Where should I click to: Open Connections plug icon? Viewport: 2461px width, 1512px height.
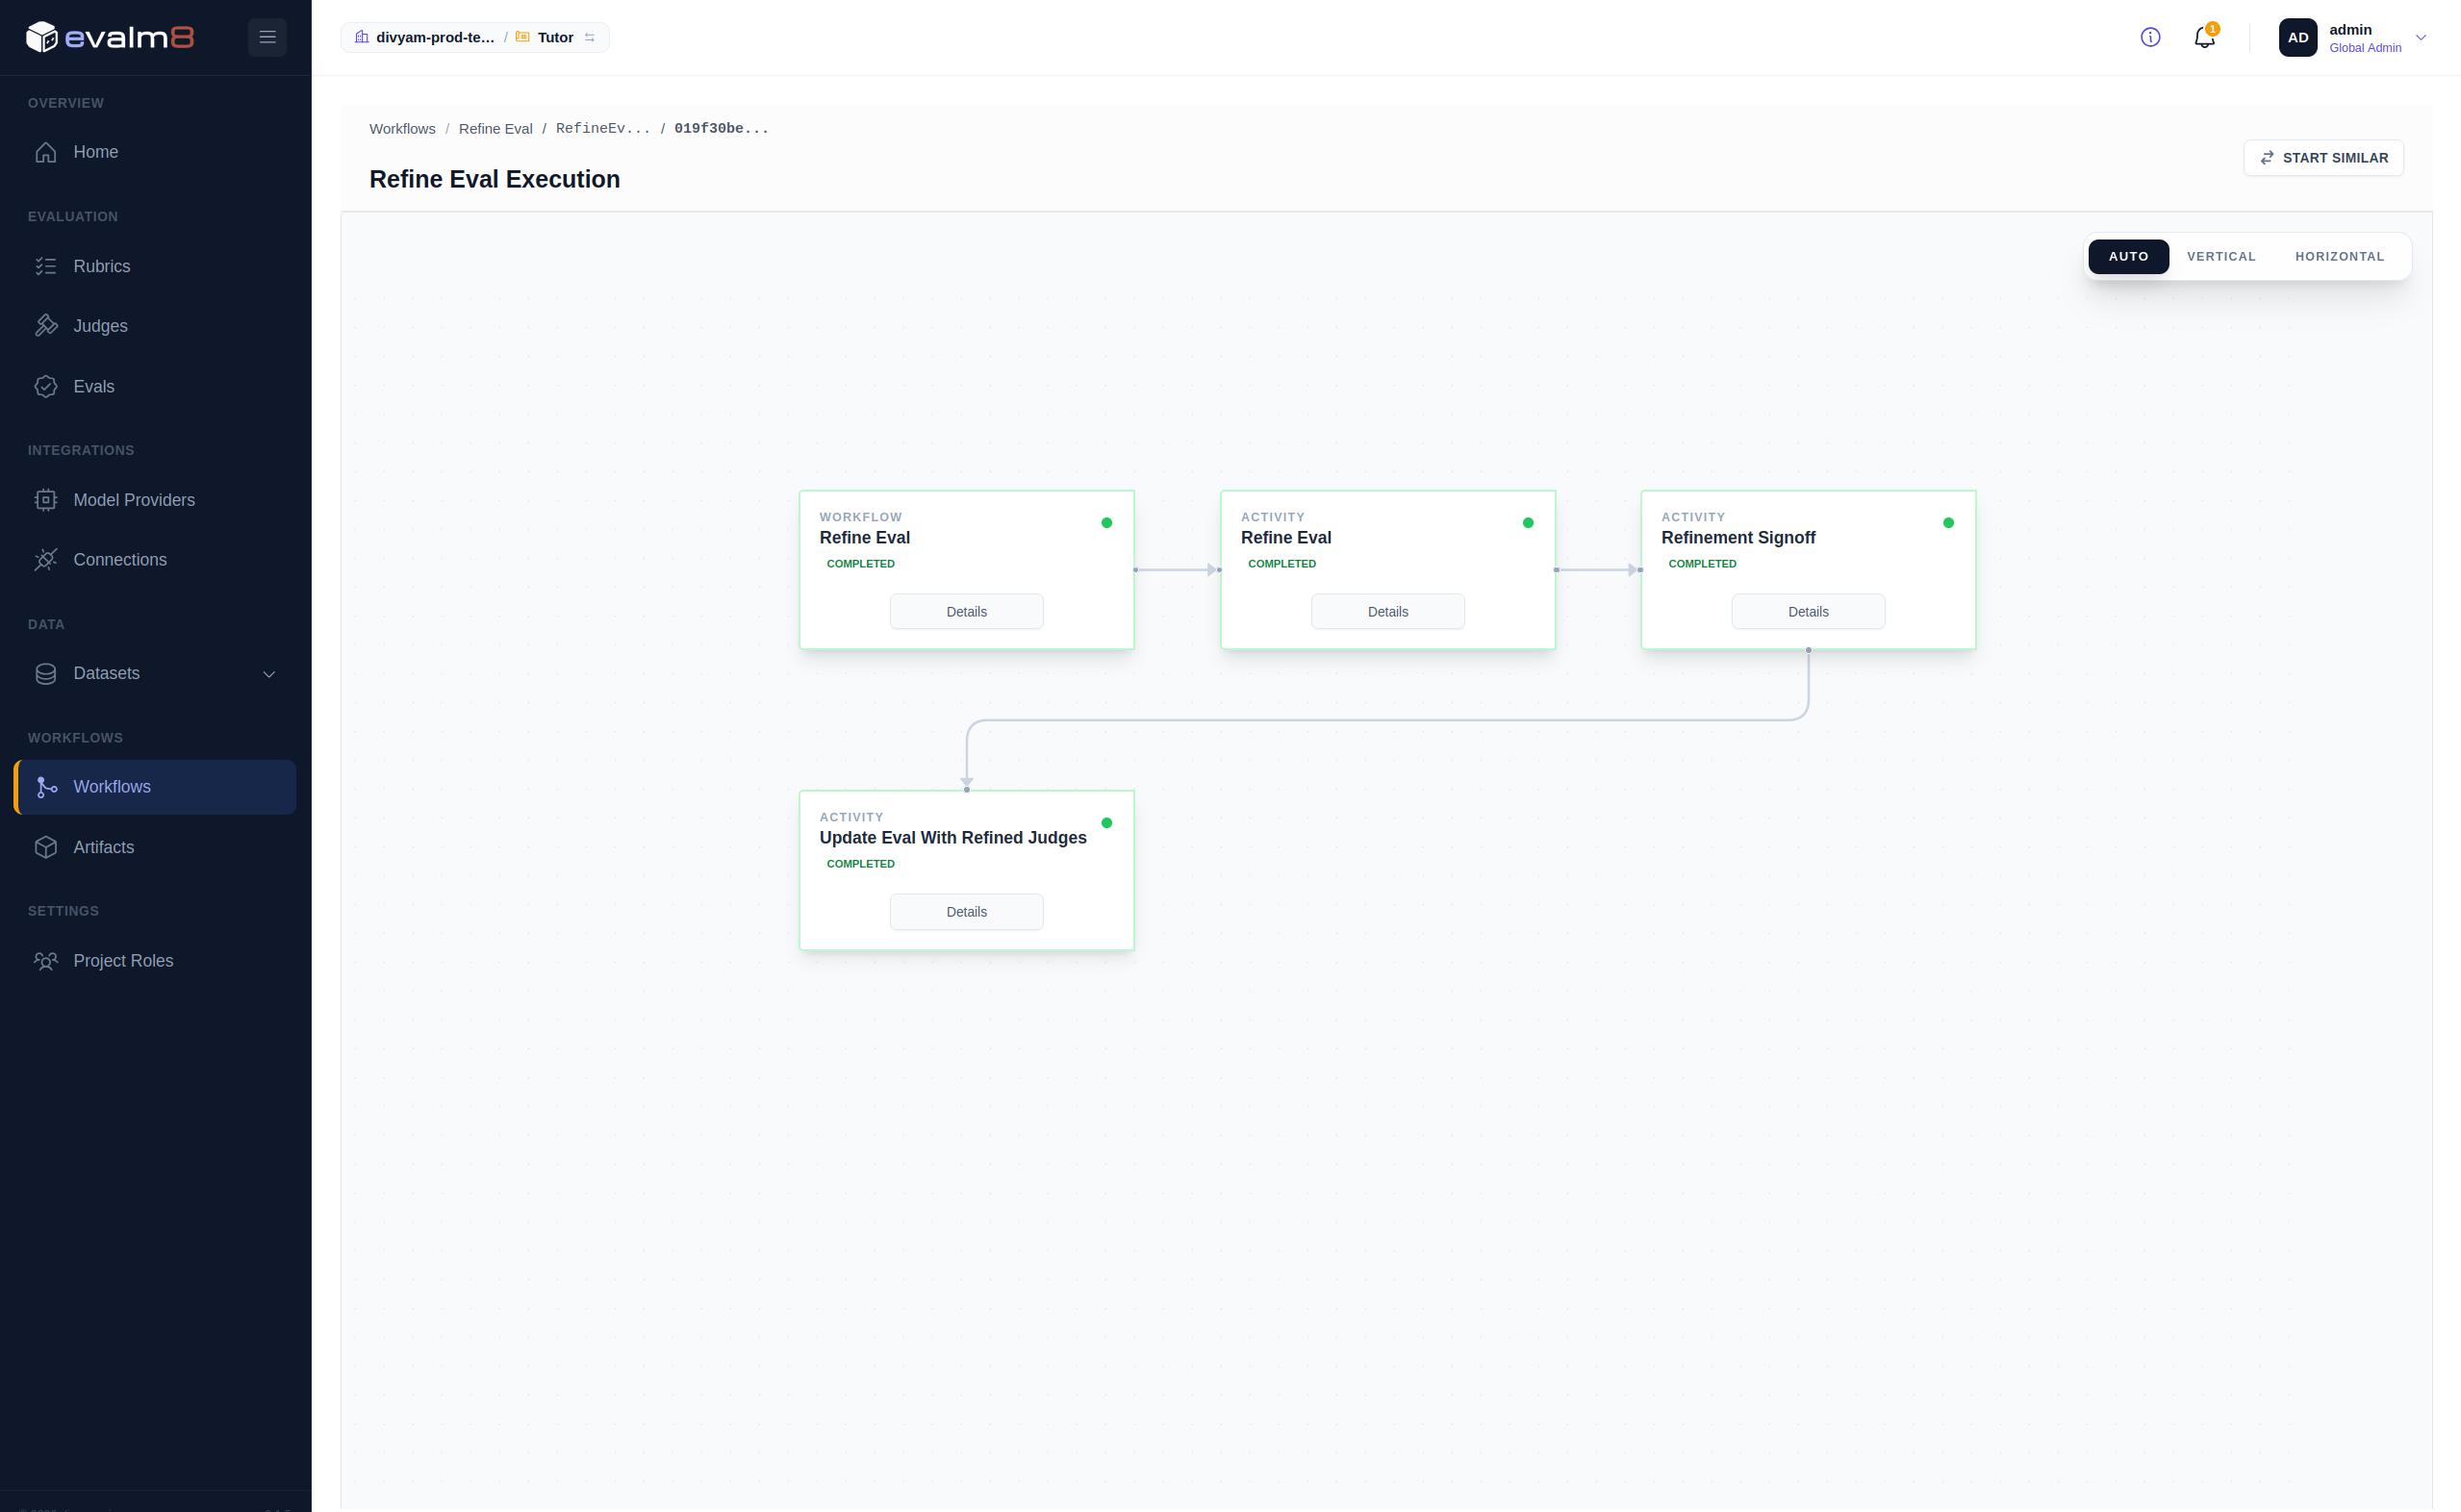pyautogui.click(x=46, y=560)
